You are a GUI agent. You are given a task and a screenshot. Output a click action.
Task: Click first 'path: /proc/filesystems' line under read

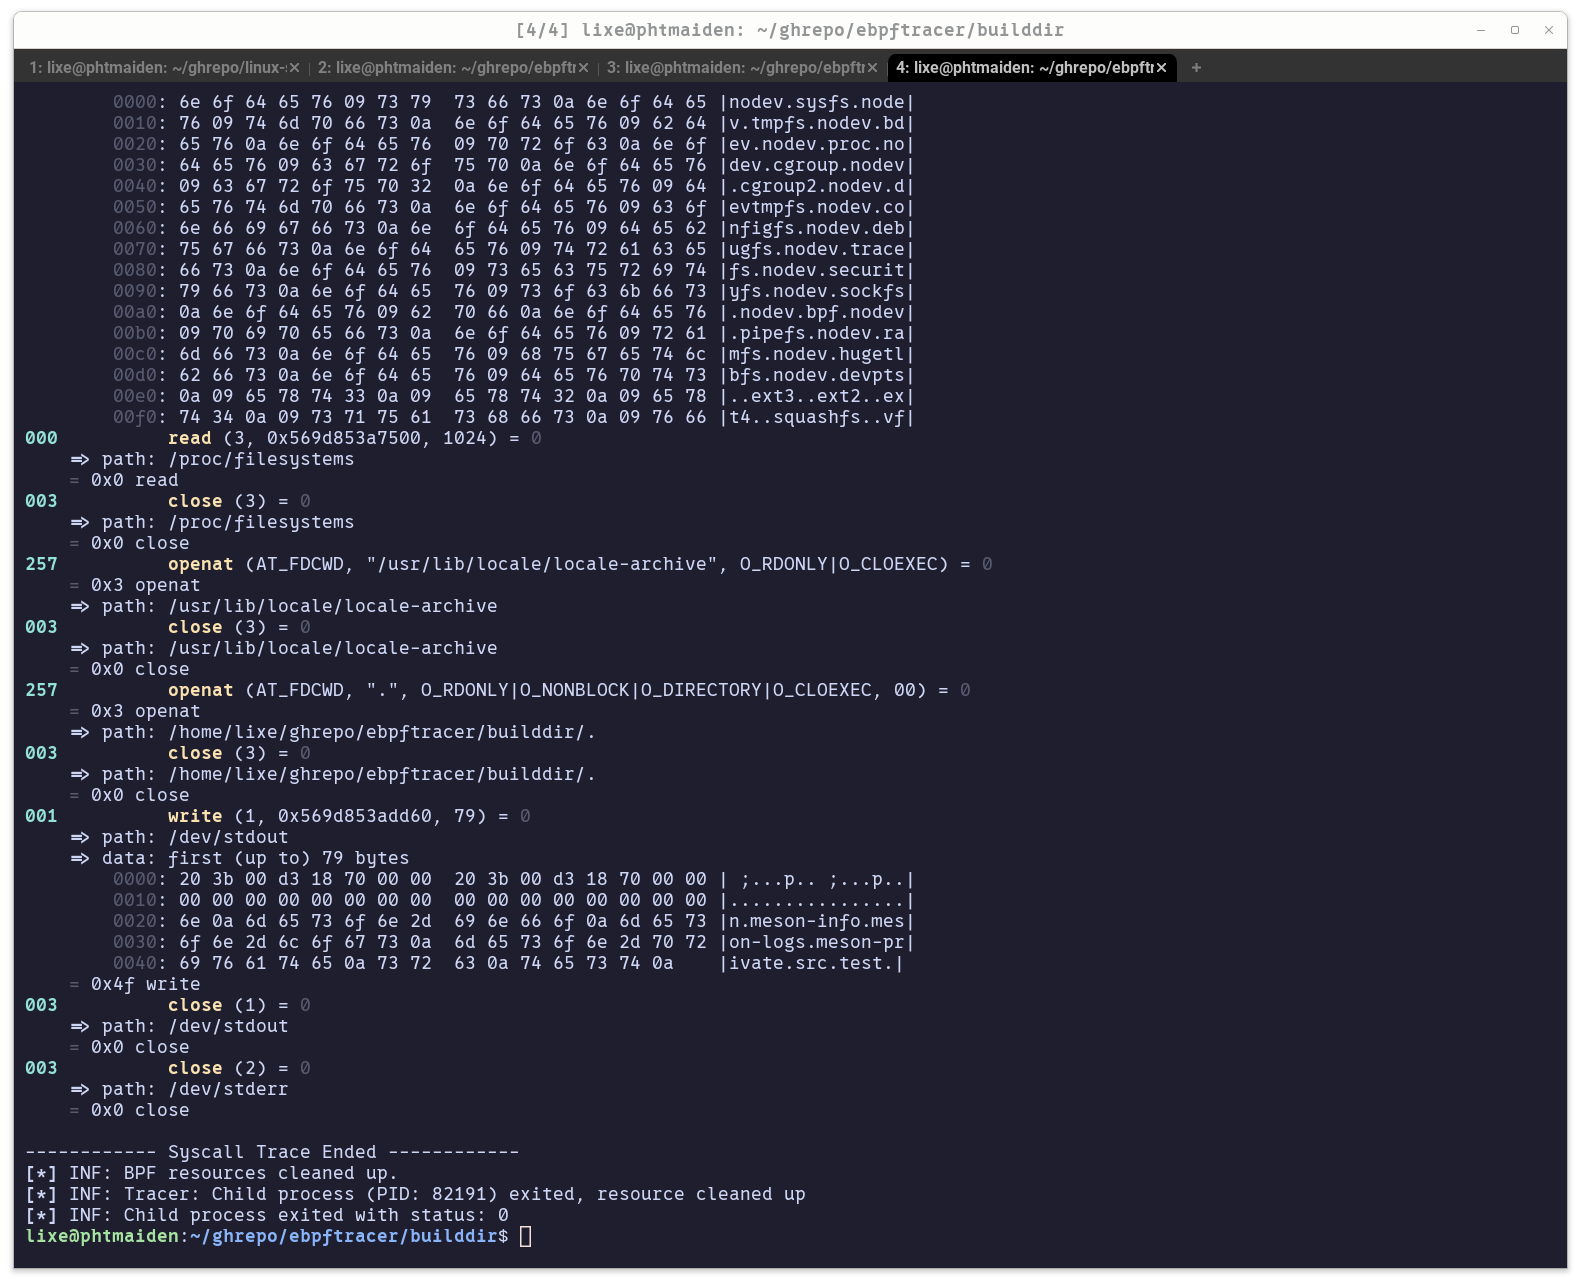[212, 459]
